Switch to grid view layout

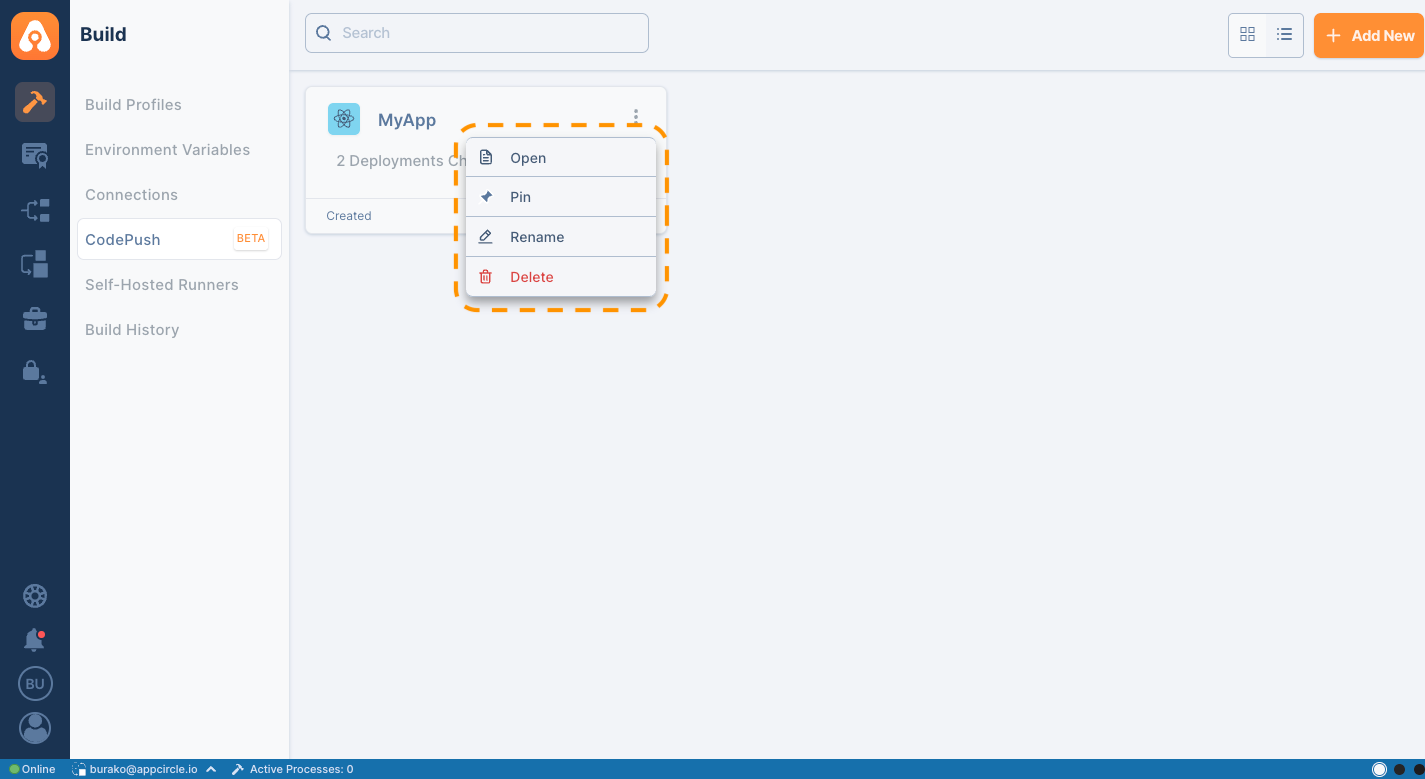click(x=1247, y=35)
